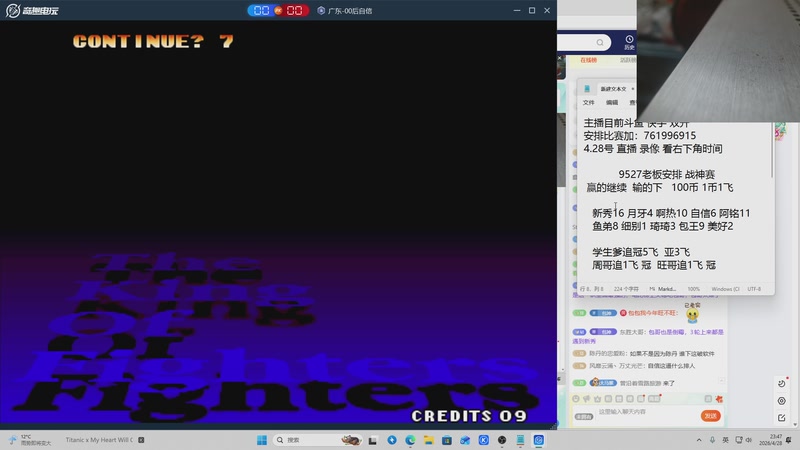Click the orange 发送 send button
The height and width of the screenshot is (450, 800).
711,416
